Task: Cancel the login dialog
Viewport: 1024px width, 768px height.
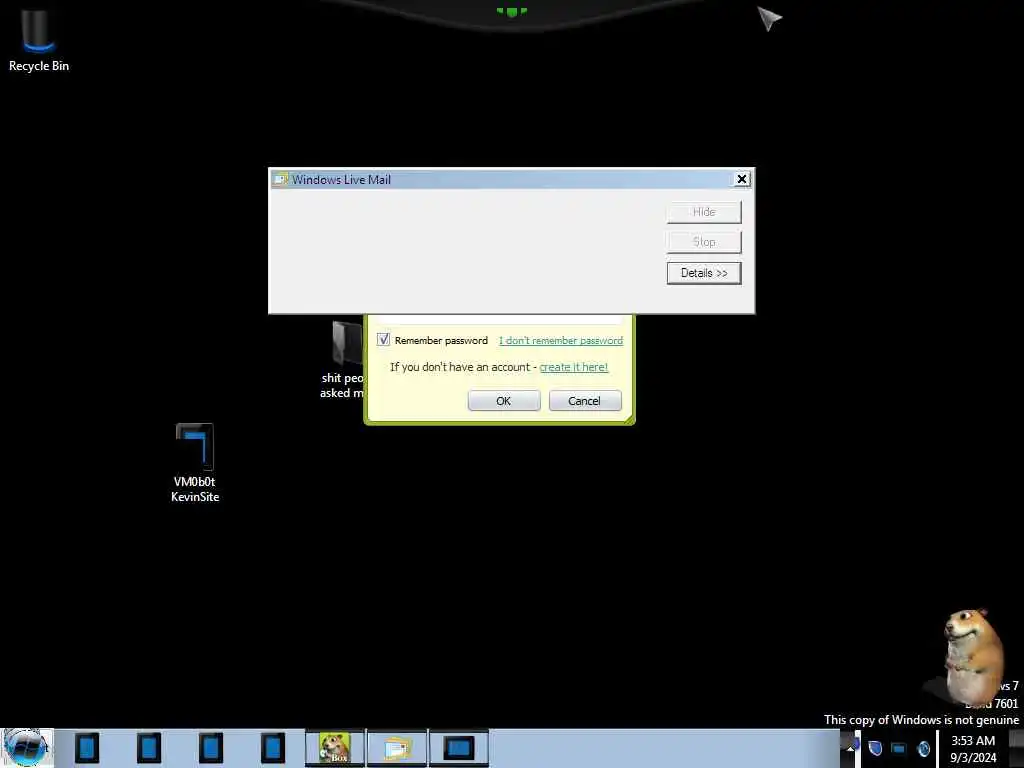Action: coord(584,400)
